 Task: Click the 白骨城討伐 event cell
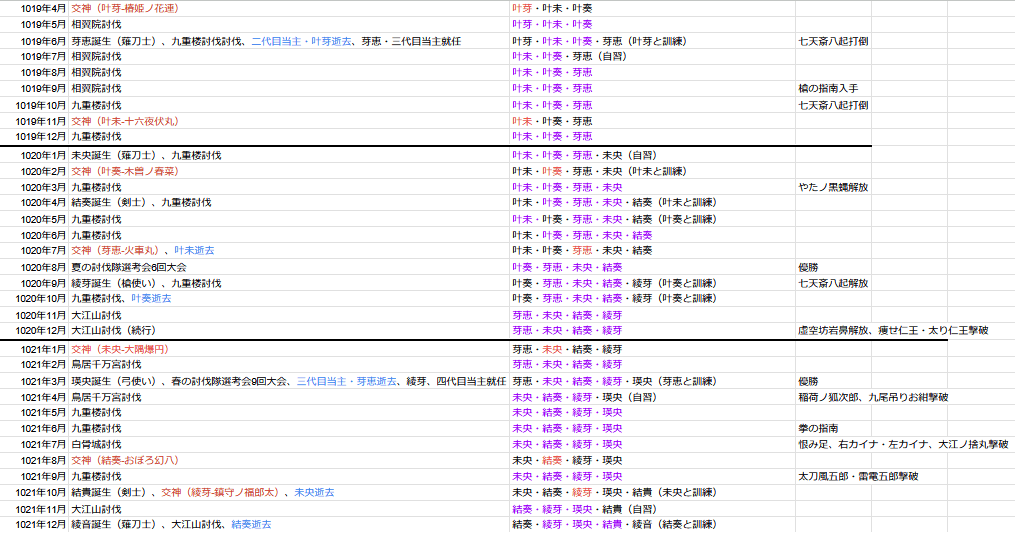click(x=96, y=444)
